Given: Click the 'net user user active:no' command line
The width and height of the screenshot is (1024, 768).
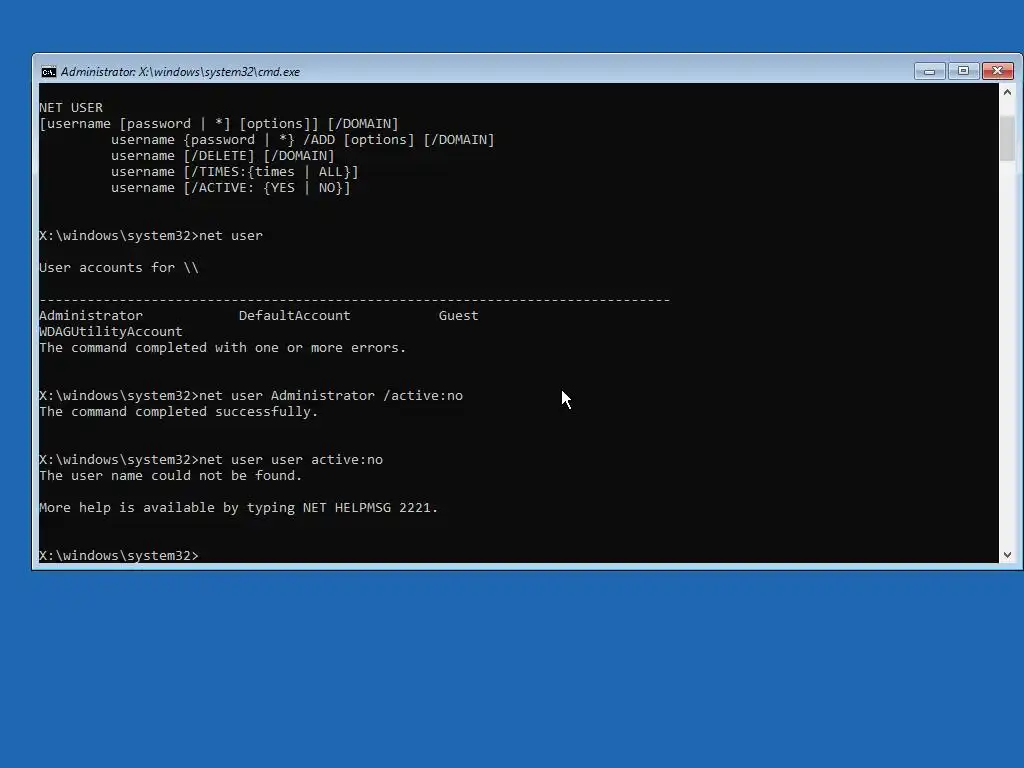Looking at the screenshot, I should pyautogui.click(x=211, y=460).
